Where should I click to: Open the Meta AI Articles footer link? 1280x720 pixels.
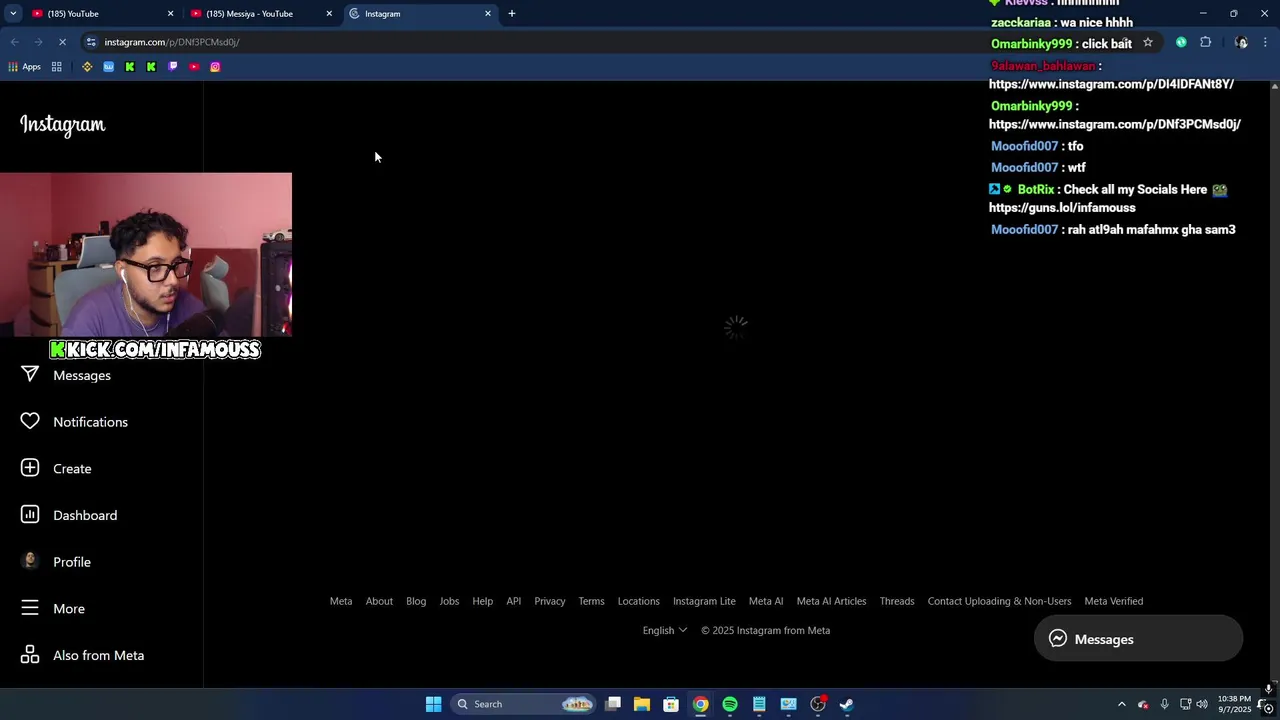coord(831,601)
